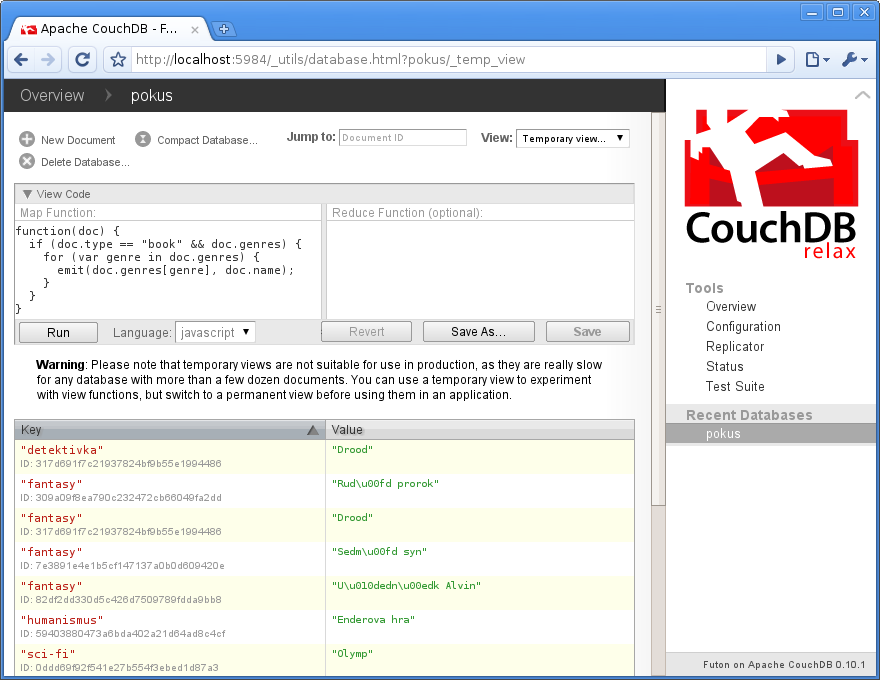Reload the page with the refresh icon

tap(82, 59)
